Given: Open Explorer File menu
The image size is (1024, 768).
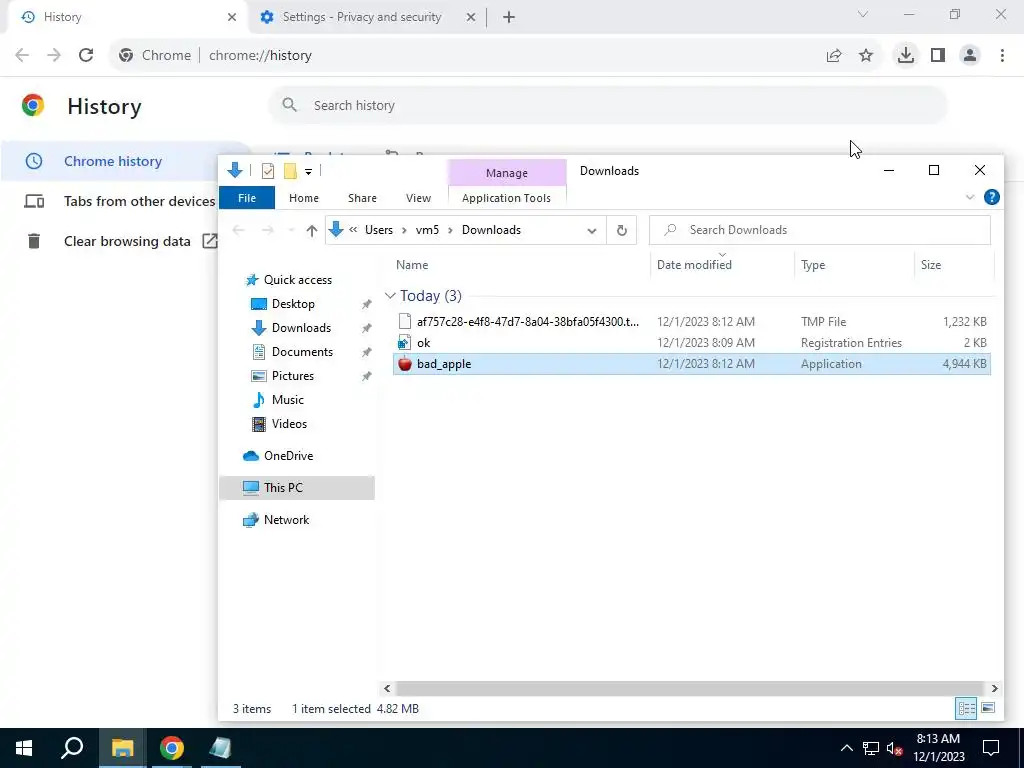Looking at the screenshot, I should click(247, 198).
